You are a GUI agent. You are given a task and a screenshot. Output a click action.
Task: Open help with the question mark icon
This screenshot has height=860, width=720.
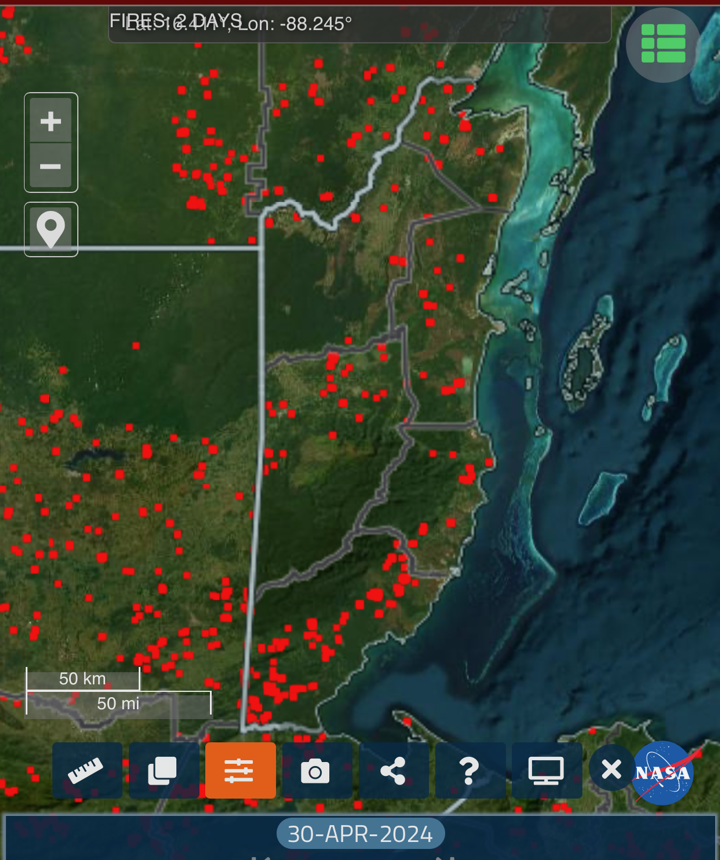pyautogui.click(x=469, y=770)
